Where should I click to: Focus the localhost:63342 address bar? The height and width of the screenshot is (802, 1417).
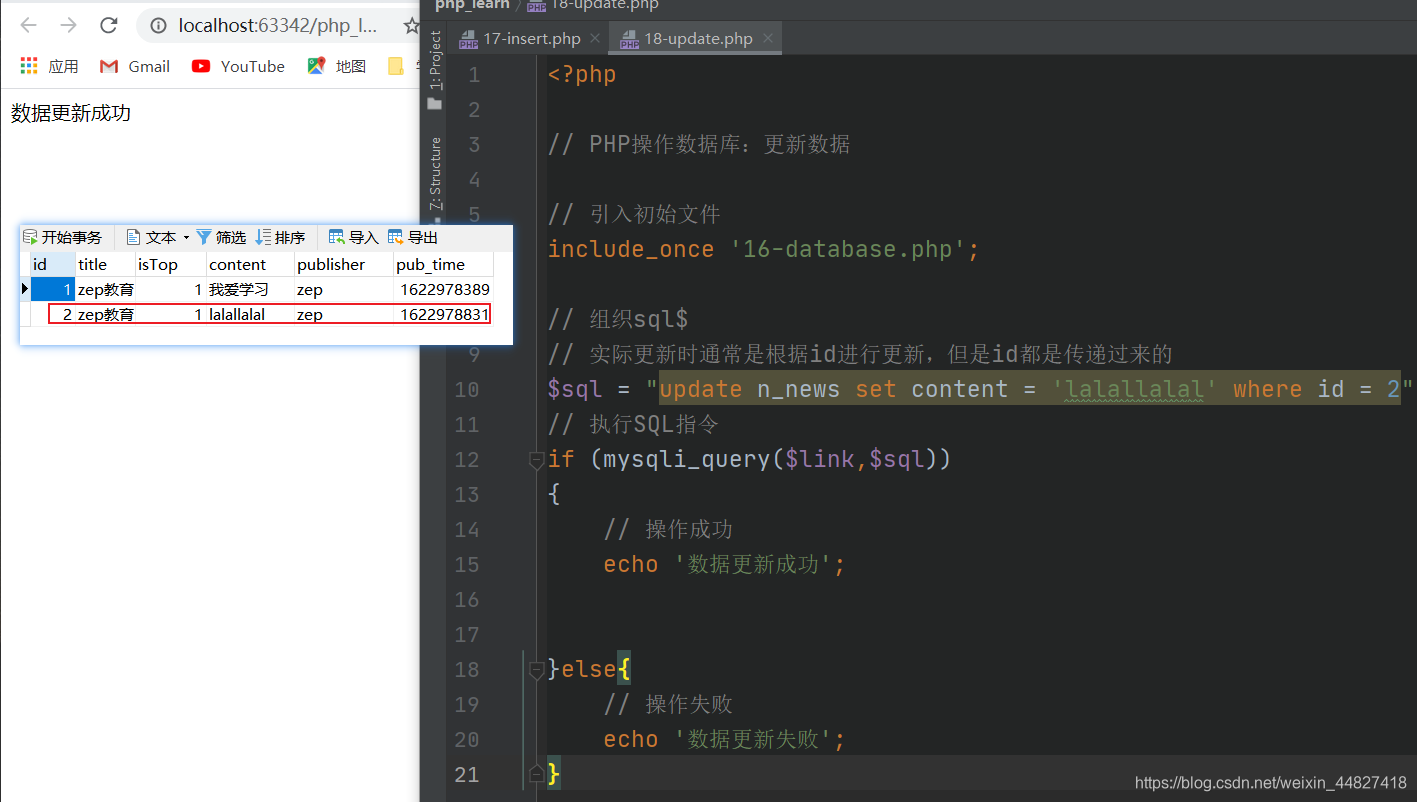(x=278, y=25)
